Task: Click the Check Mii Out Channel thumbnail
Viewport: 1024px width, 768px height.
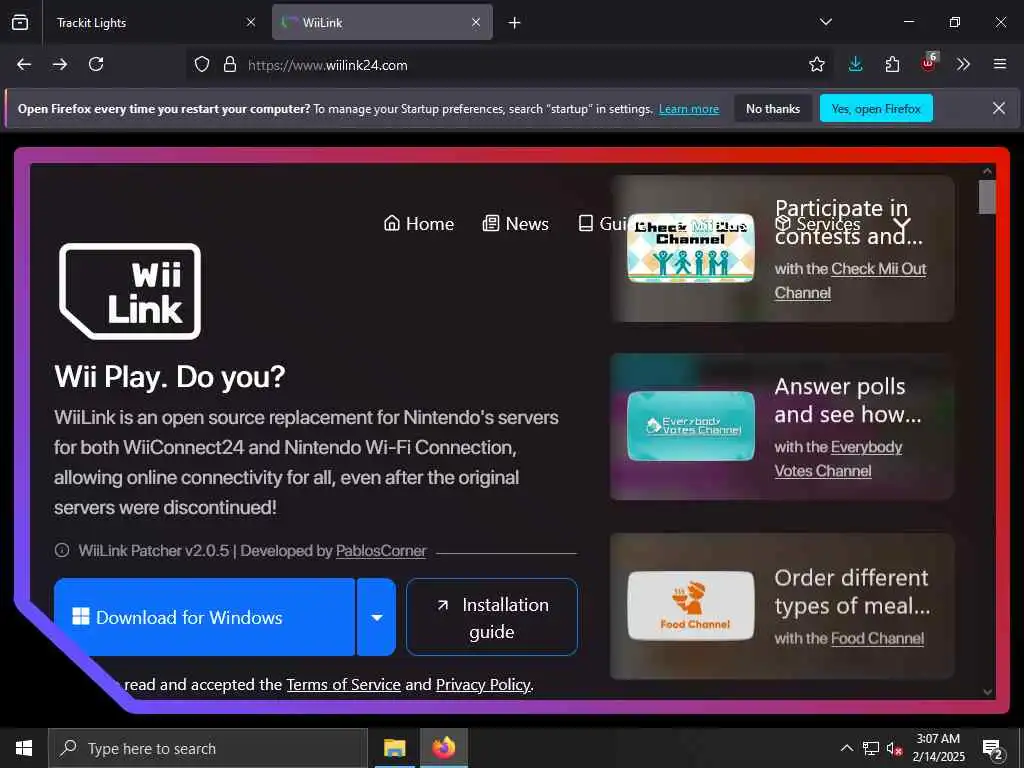Action: coord(690,248)
